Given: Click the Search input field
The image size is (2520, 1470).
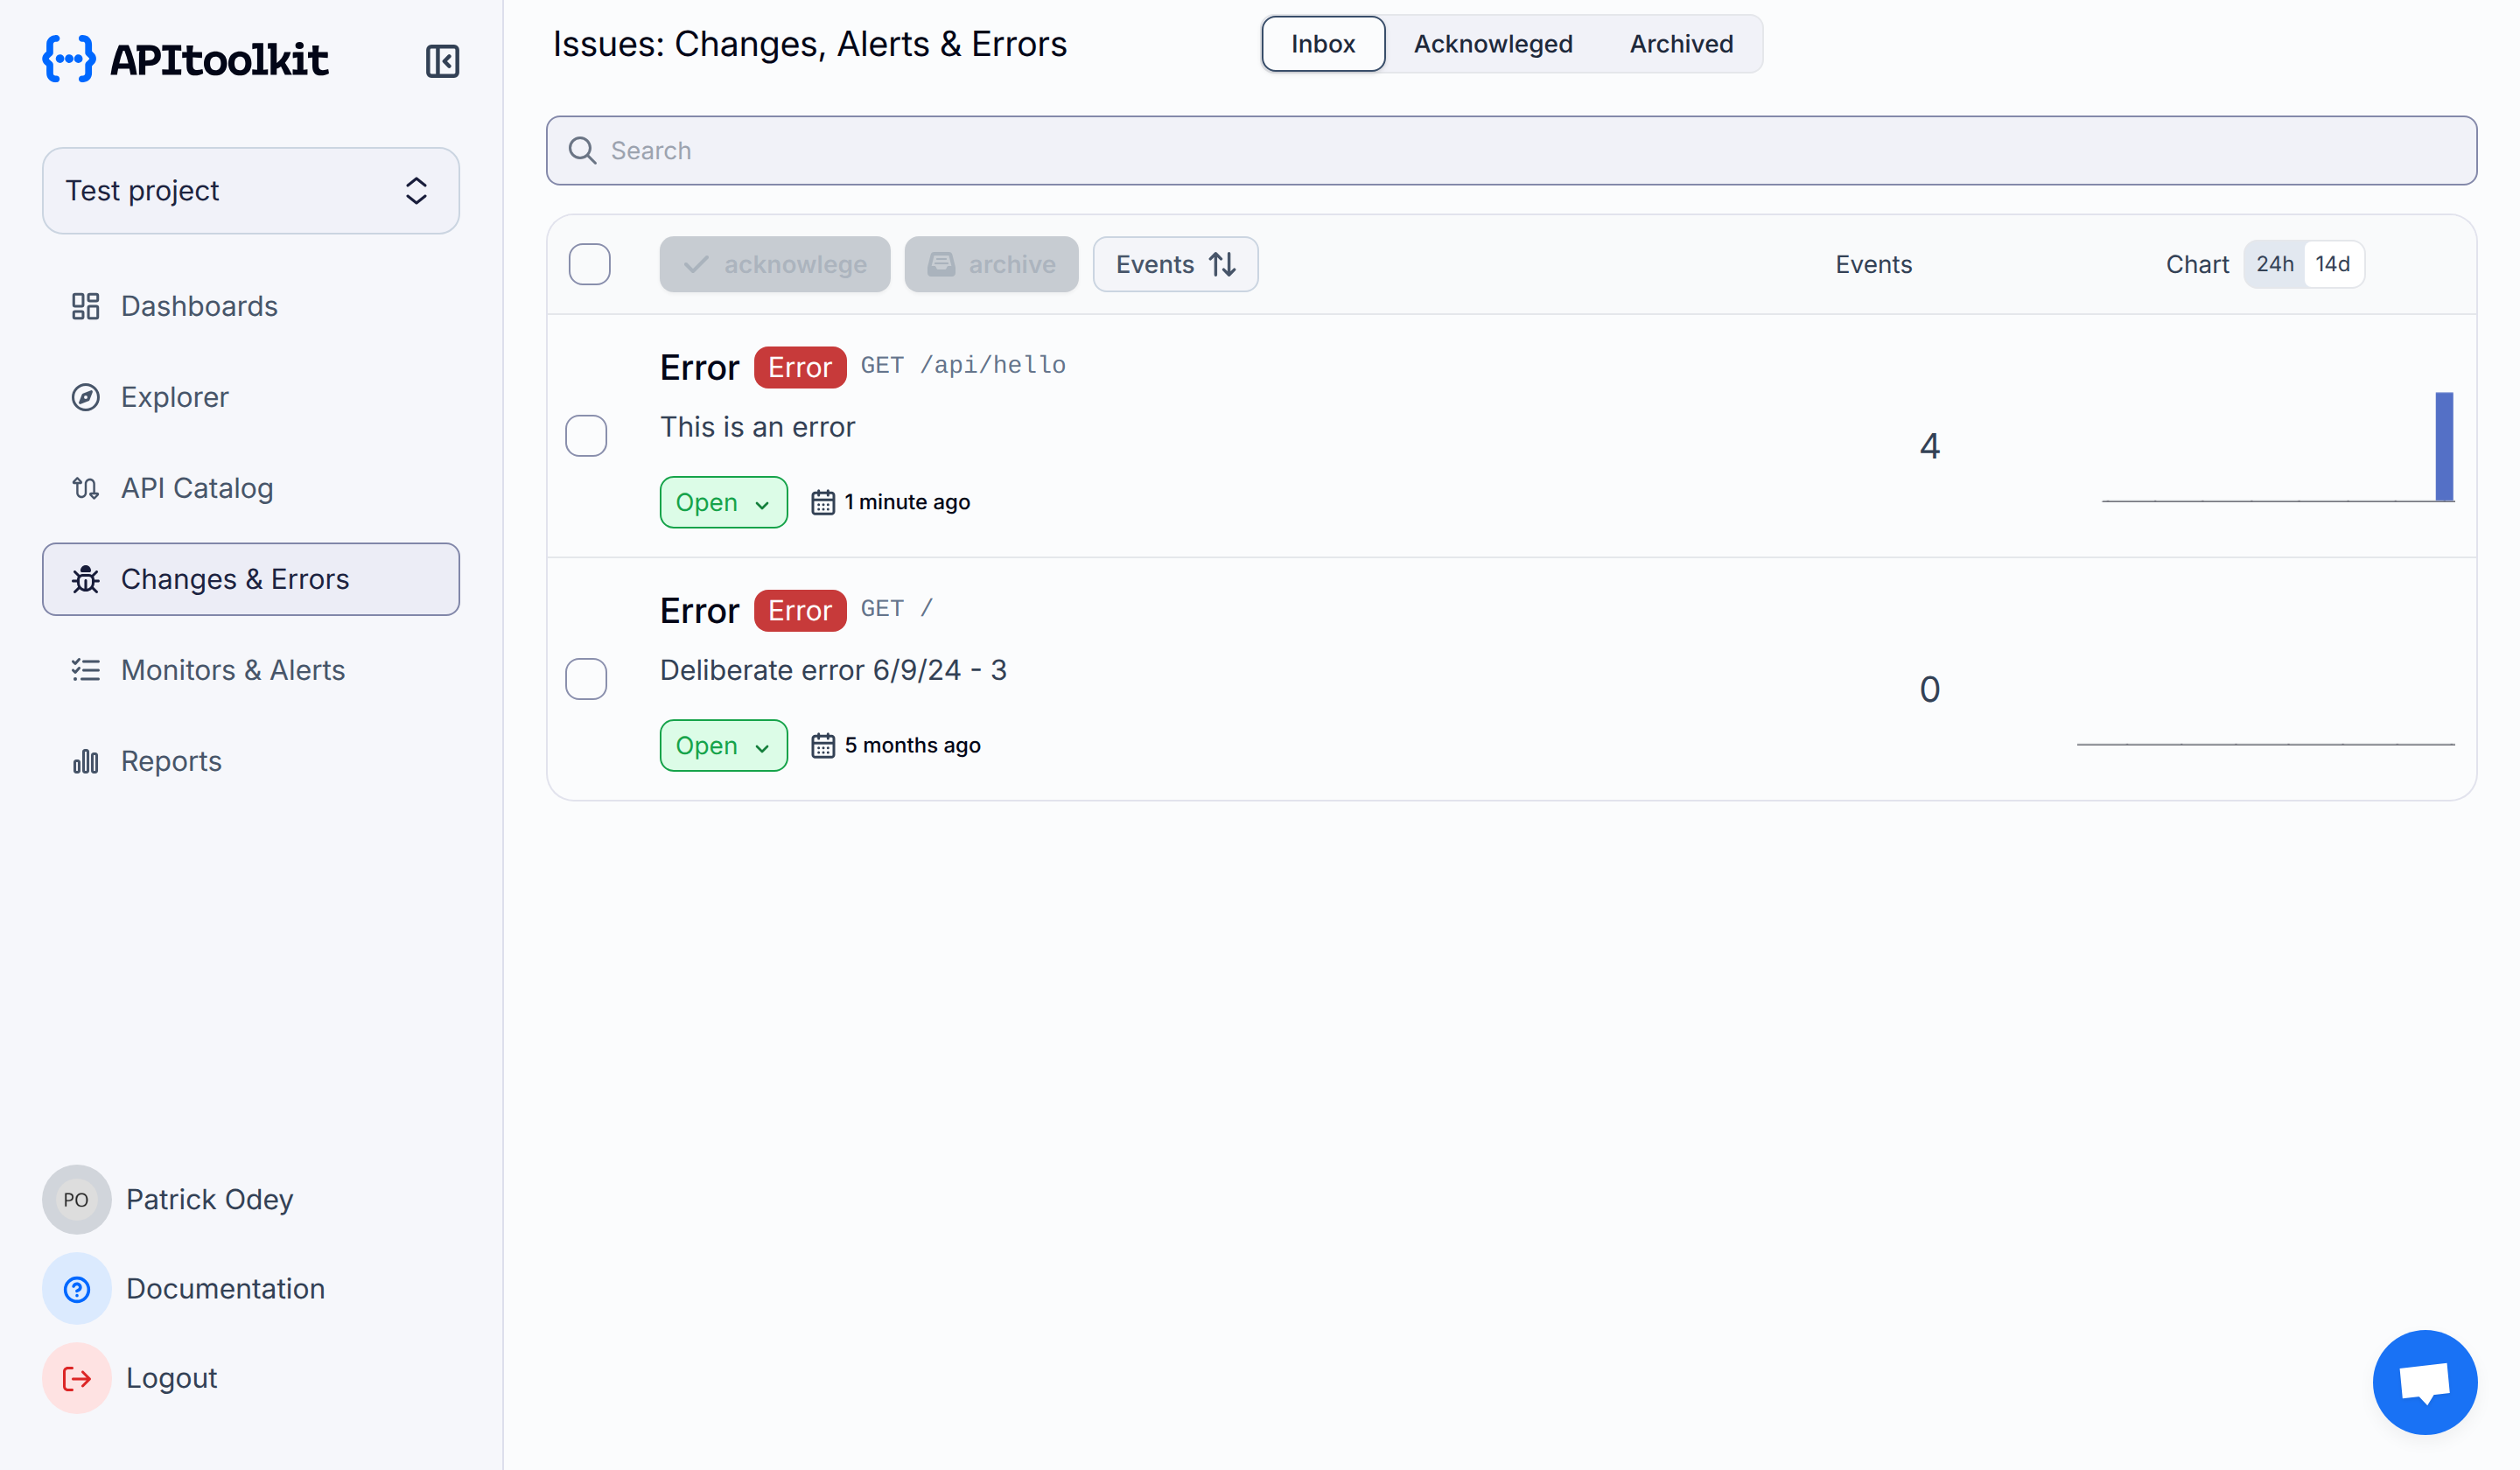Looking at the screenshot, I should [1510, 150].
